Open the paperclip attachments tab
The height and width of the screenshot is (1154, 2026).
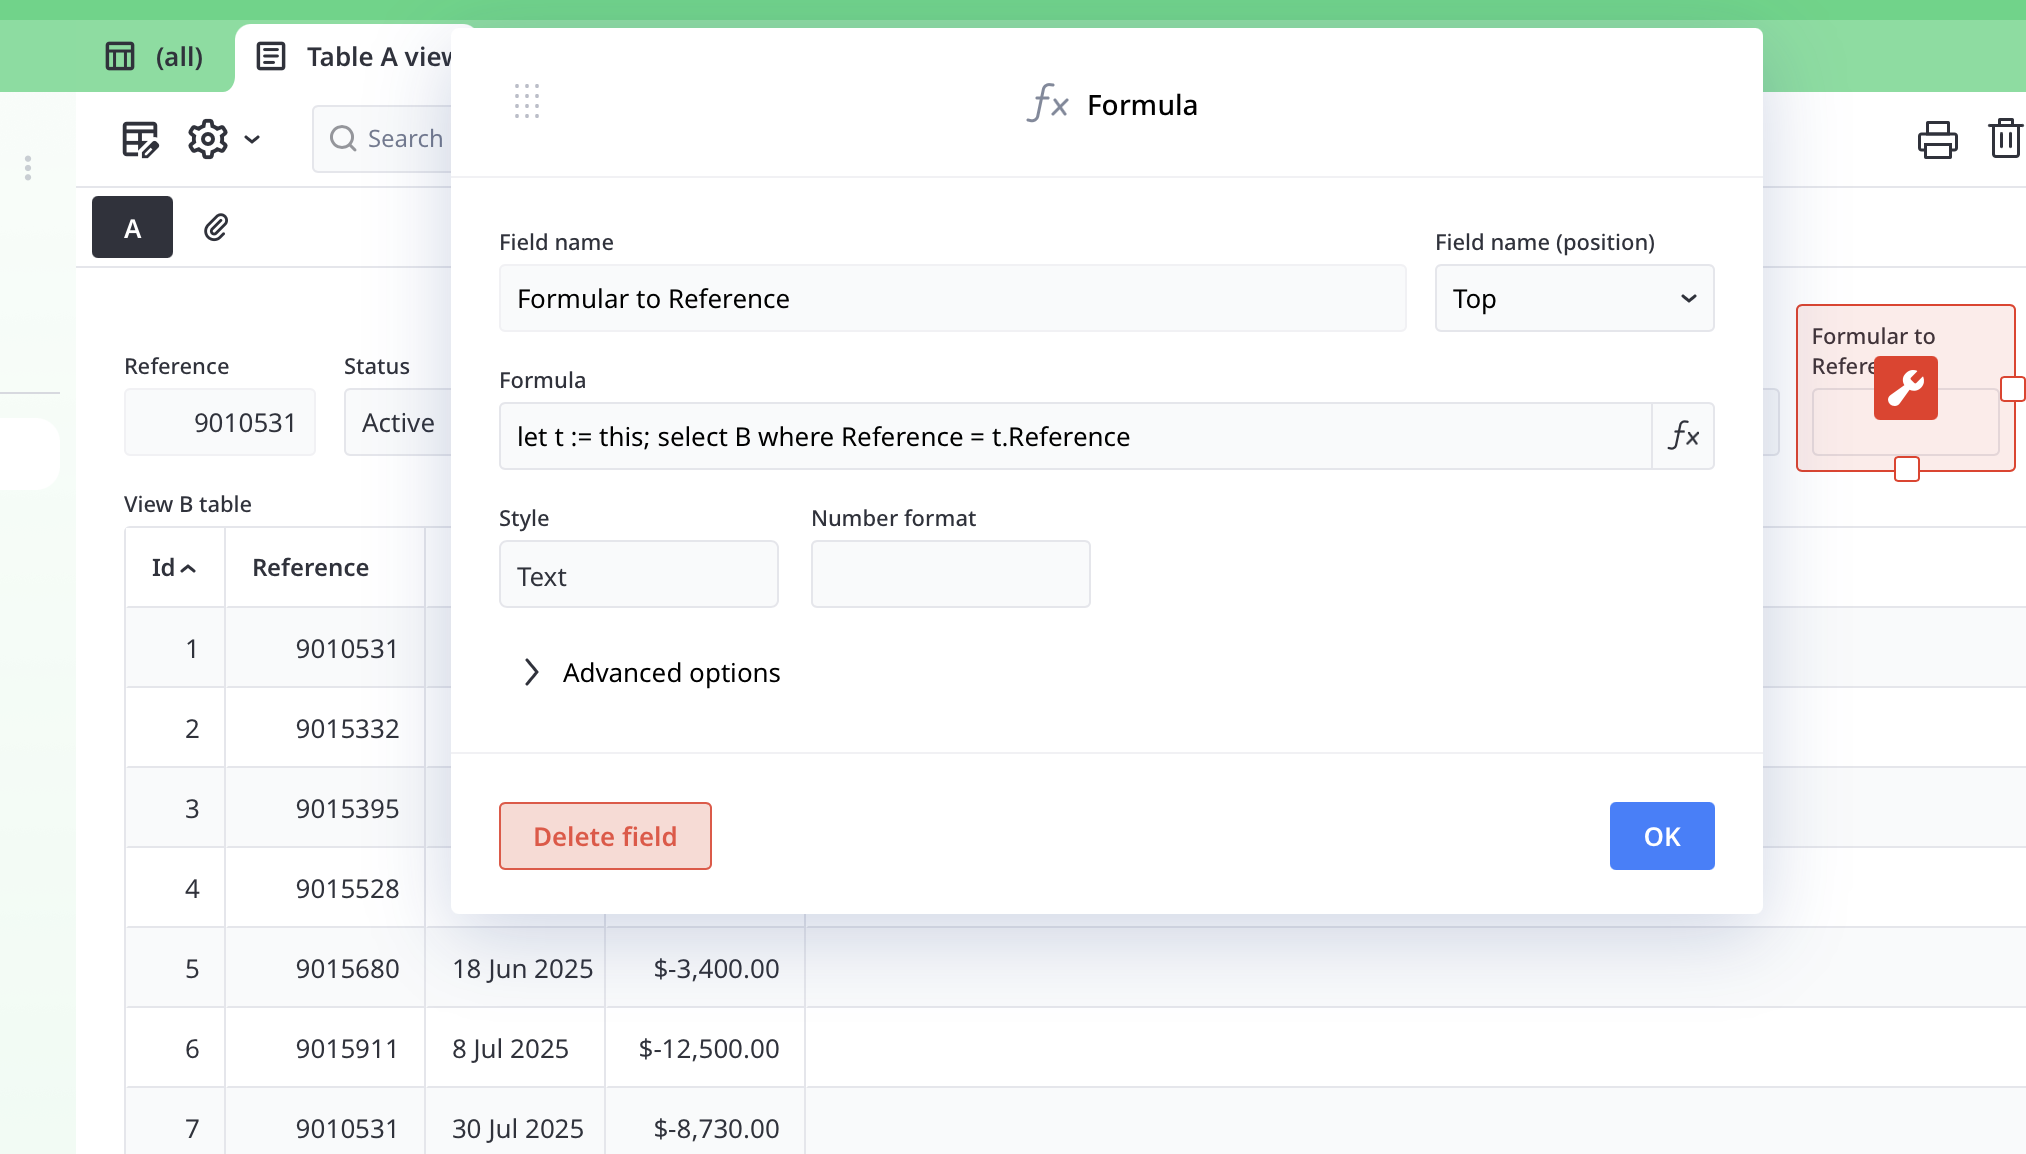[x=216, y=228]
